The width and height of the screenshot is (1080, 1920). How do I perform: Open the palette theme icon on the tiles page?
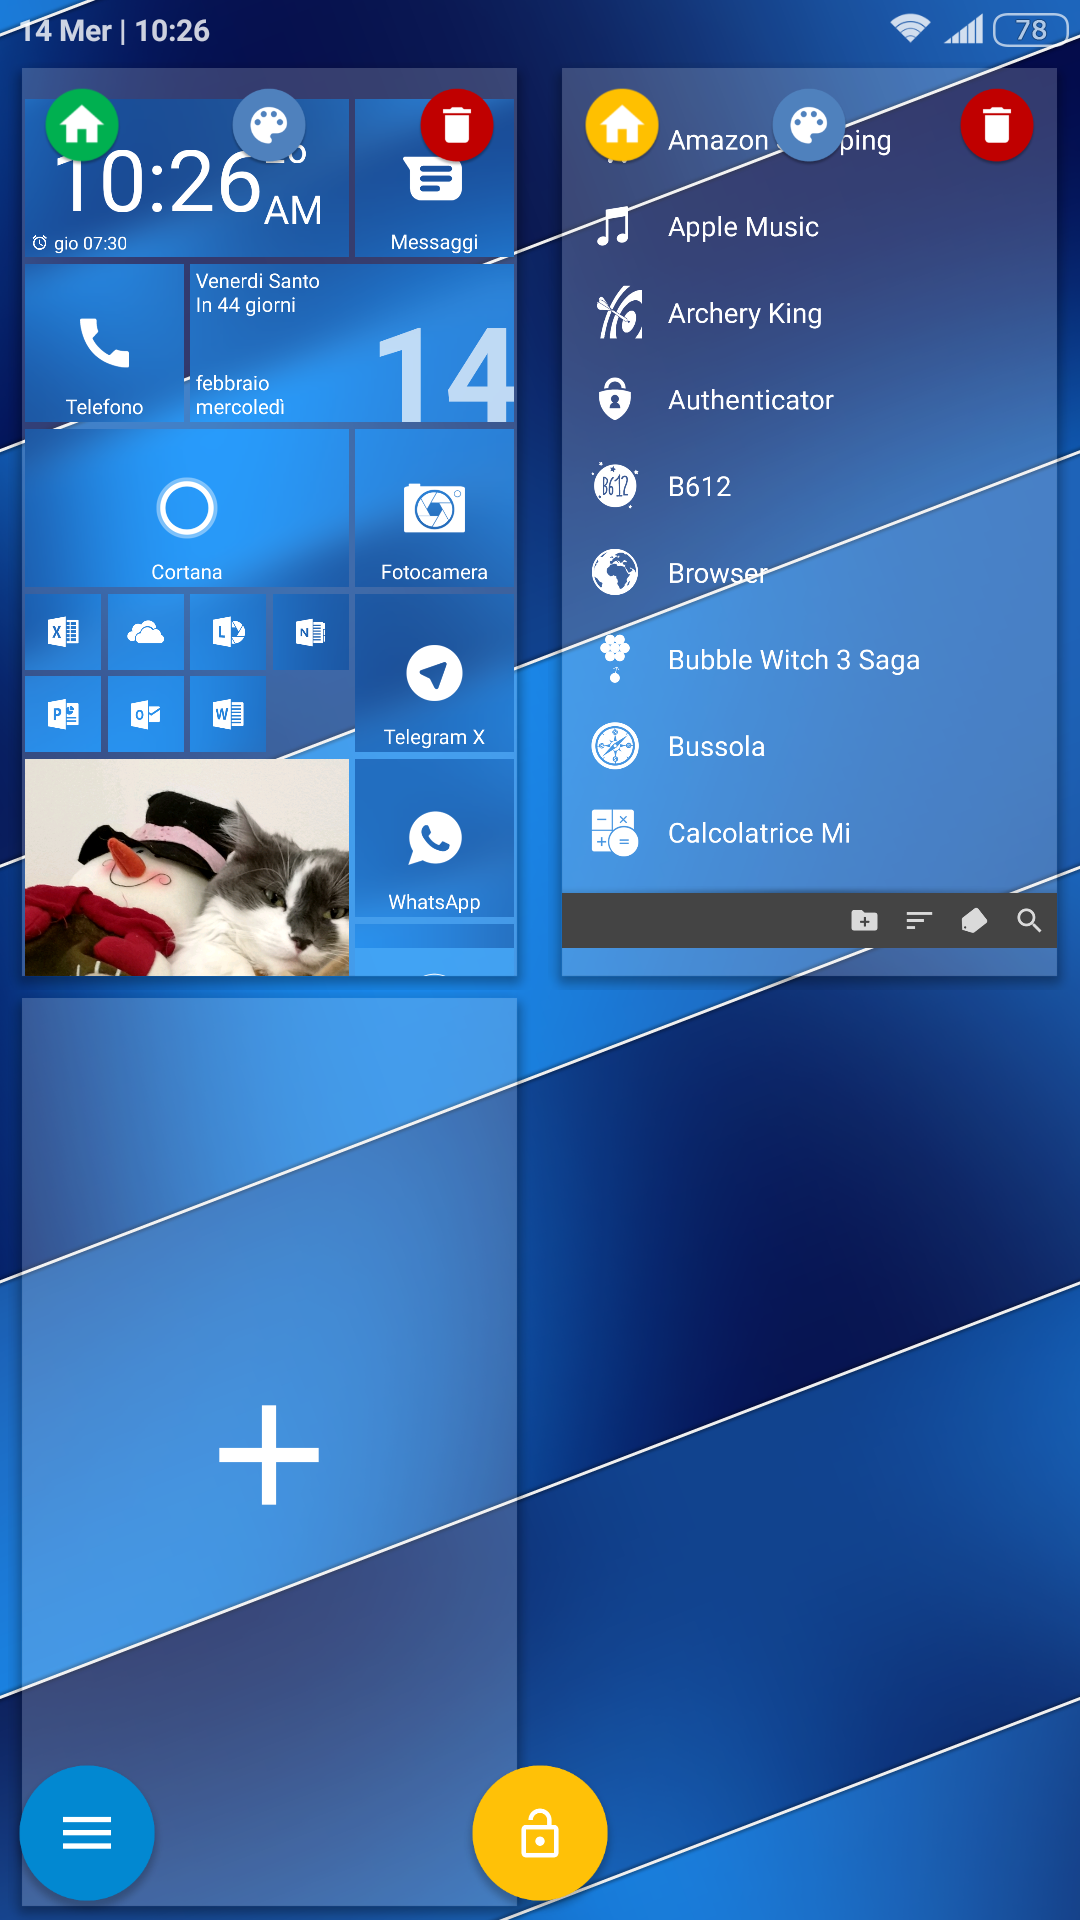click(x=269, y=126)
